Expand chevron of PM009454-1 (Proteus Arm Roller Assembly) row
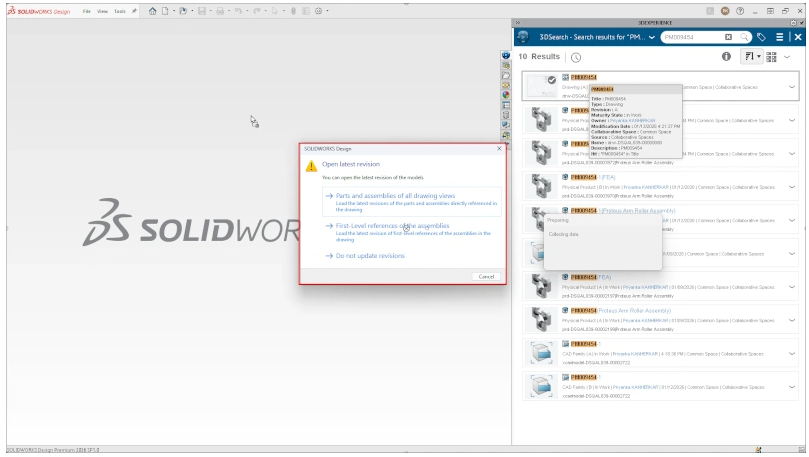The image size is (809, 457). point(791,220)
